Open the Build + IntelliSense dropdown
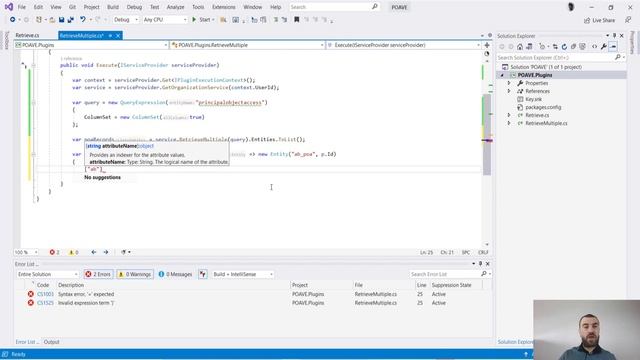The height and width of the screenshot is (360, 640). click(x=242, y=274)
